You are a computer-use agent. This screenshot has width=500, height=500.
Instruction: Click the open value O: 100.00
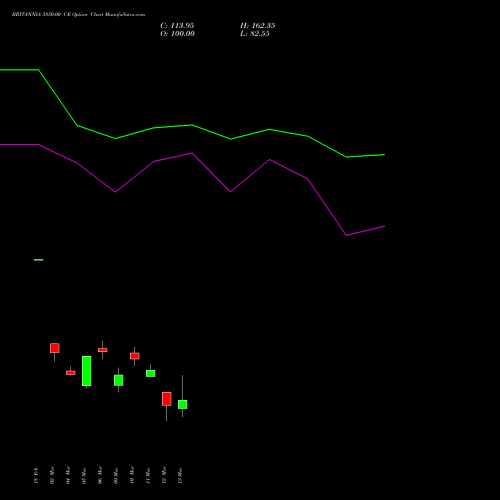tap(177, 34)
